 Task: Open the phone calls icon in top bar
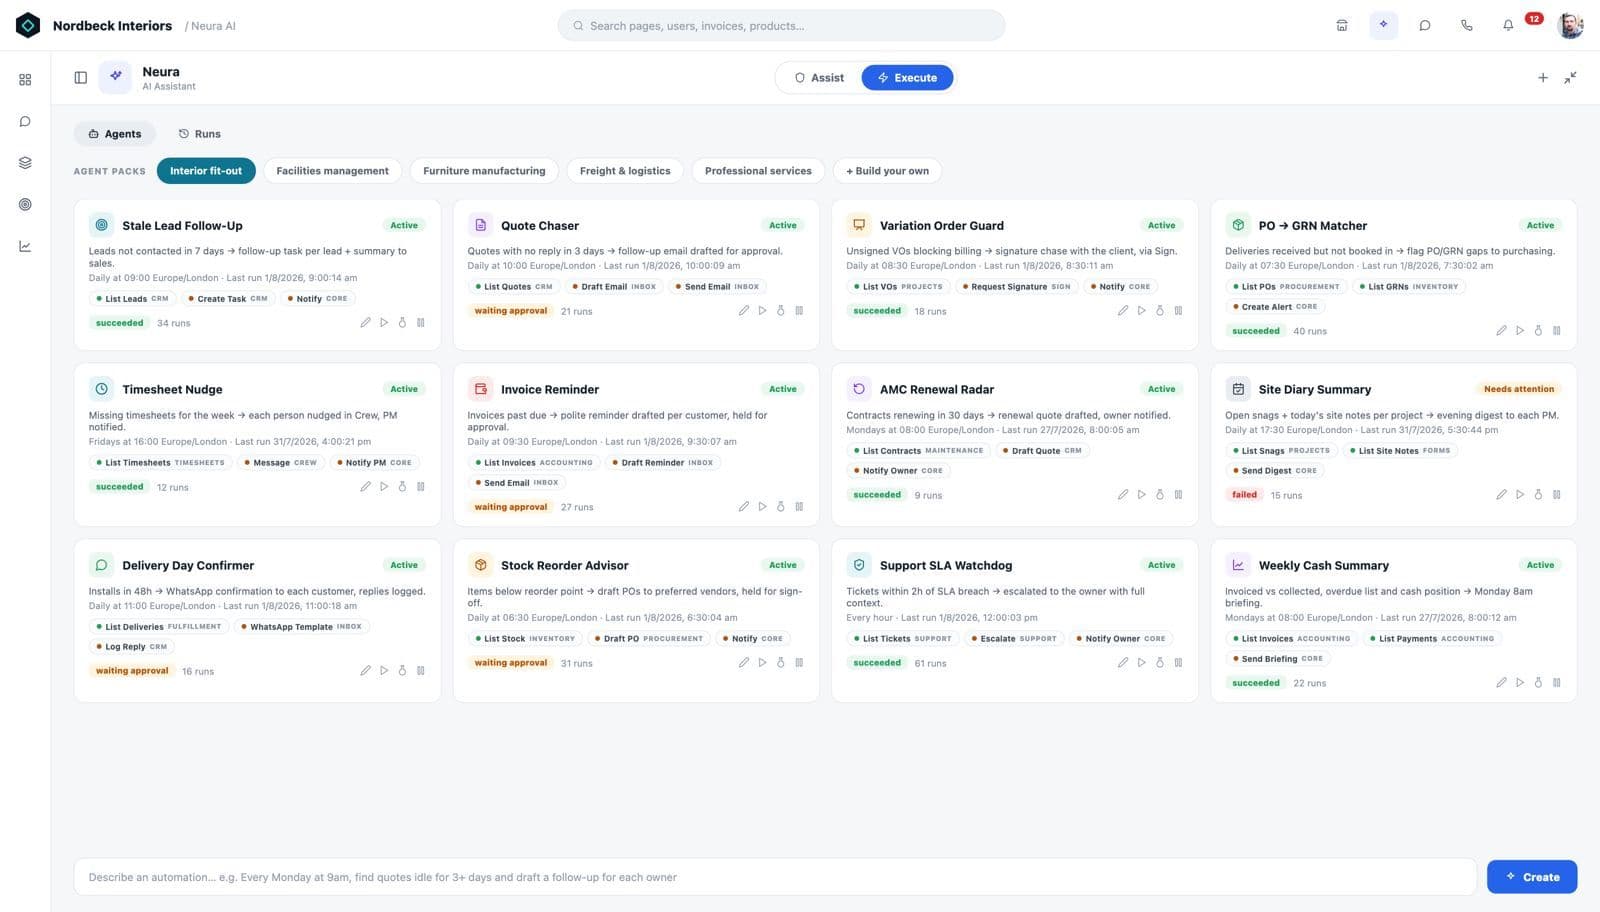1466,26
